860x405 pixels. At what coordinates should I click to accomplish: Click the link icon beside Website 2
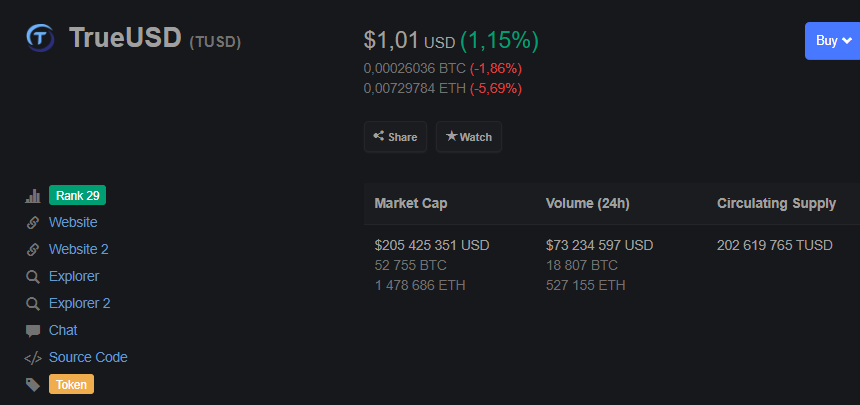point(33,250)
